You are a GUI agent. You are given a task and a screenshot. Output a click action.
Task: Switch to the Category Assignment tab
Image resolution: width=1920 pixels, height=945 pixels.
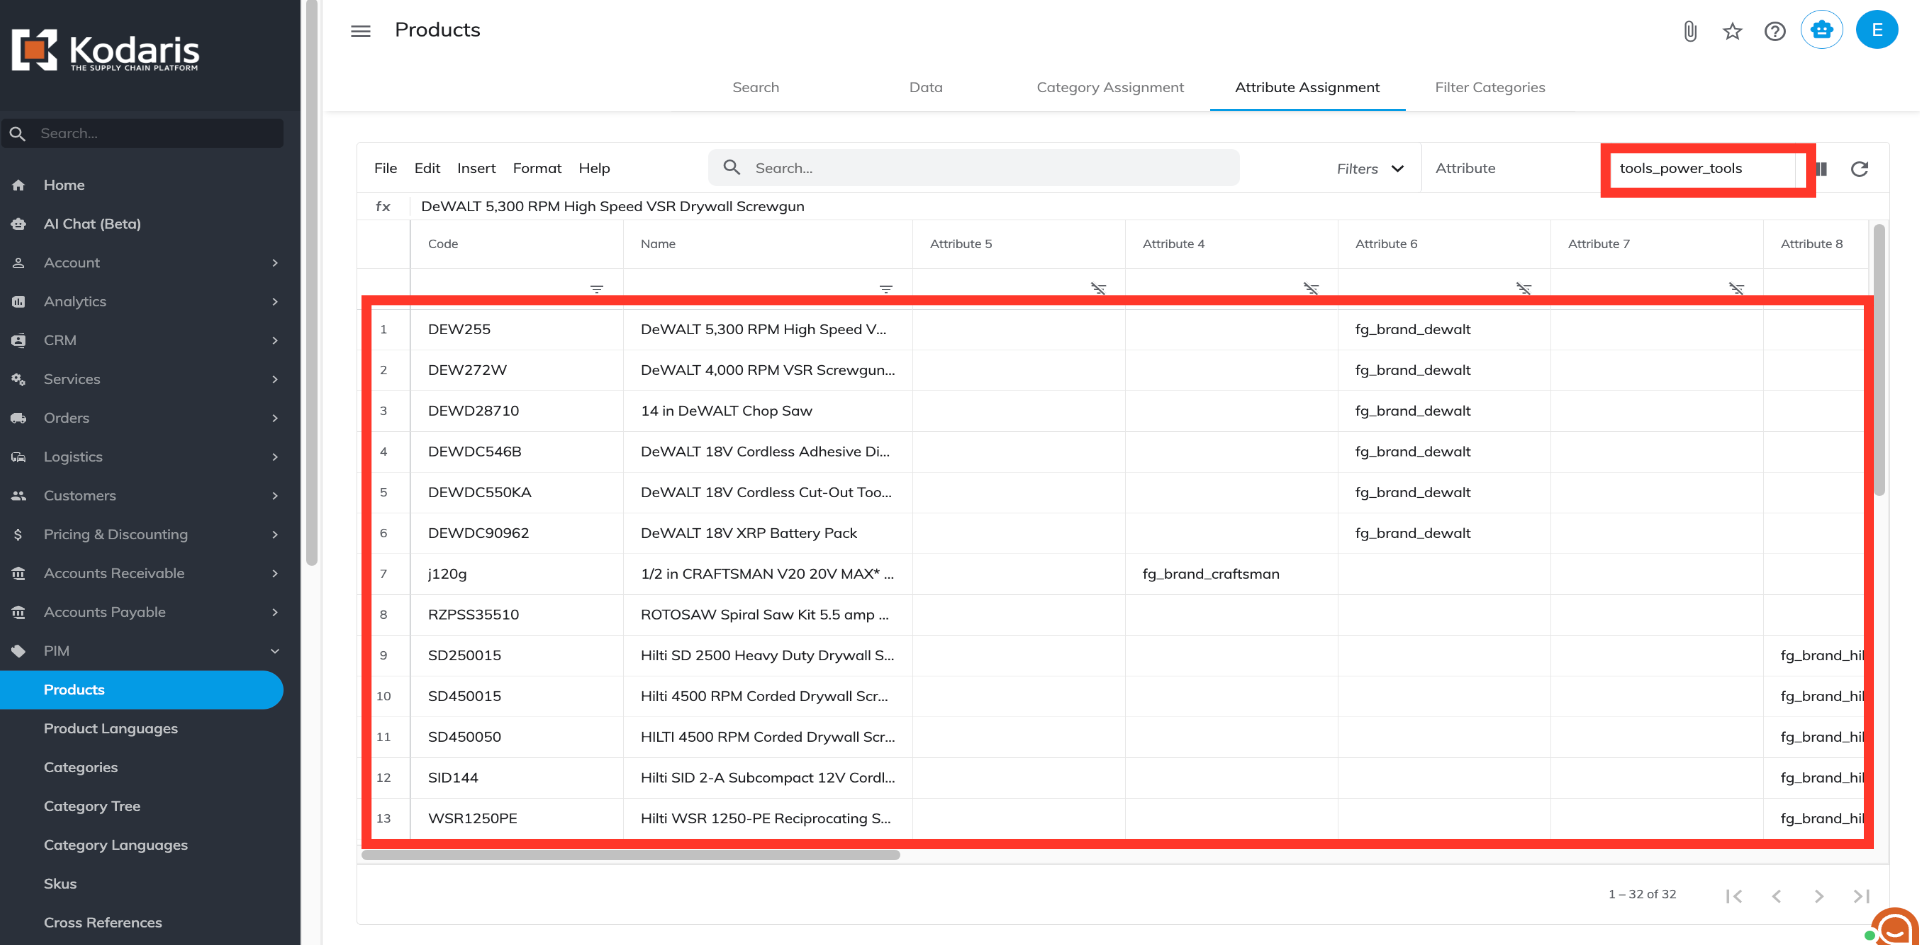(x=1110, y=87)
